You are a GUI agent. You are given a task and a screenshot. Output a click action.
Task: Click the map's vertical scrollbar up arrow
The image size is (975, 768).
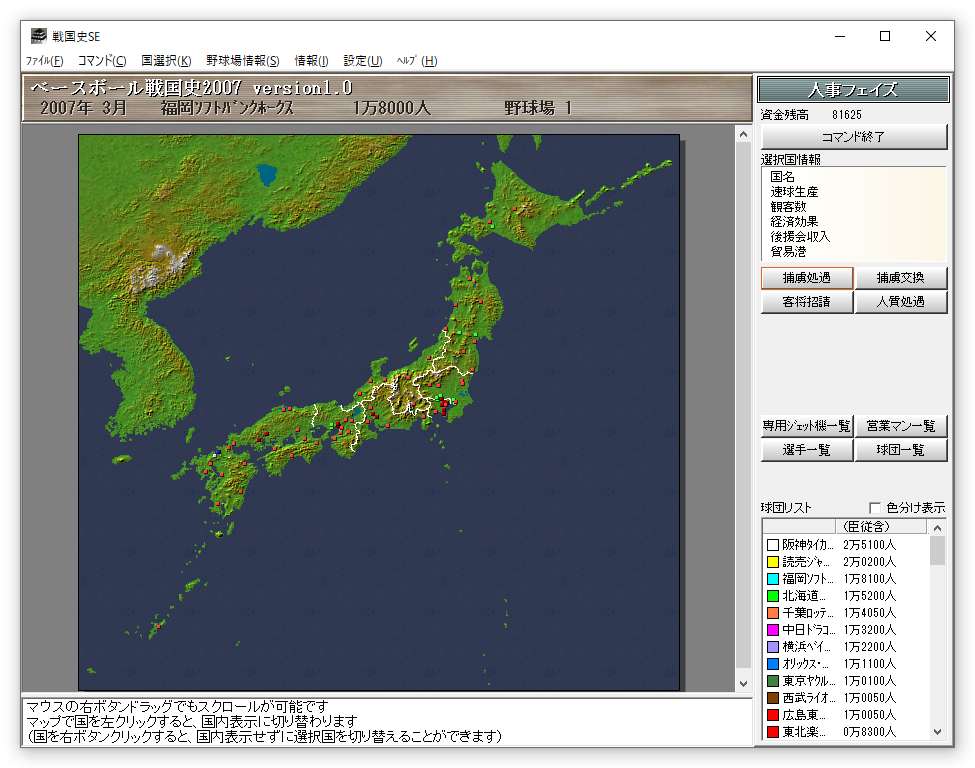(x=743, y=133)
